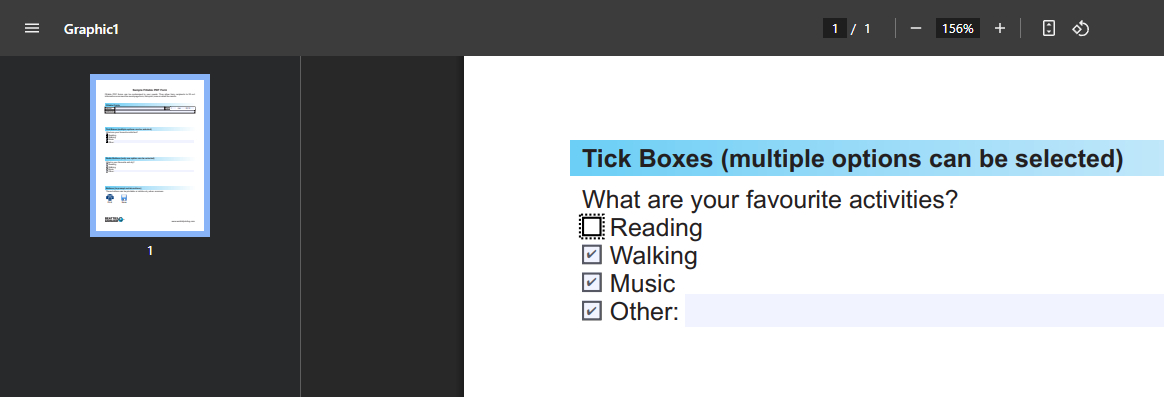Click the divider between sidebar and document
The height and width of the screenshot is (397, 1164).
(301, 226)
